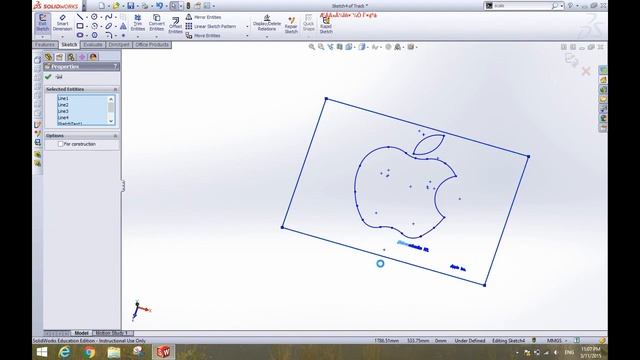640x360 pixels.
Task: Open the Linear Sketch Pattern dropdown arrow
Action: 247,27
